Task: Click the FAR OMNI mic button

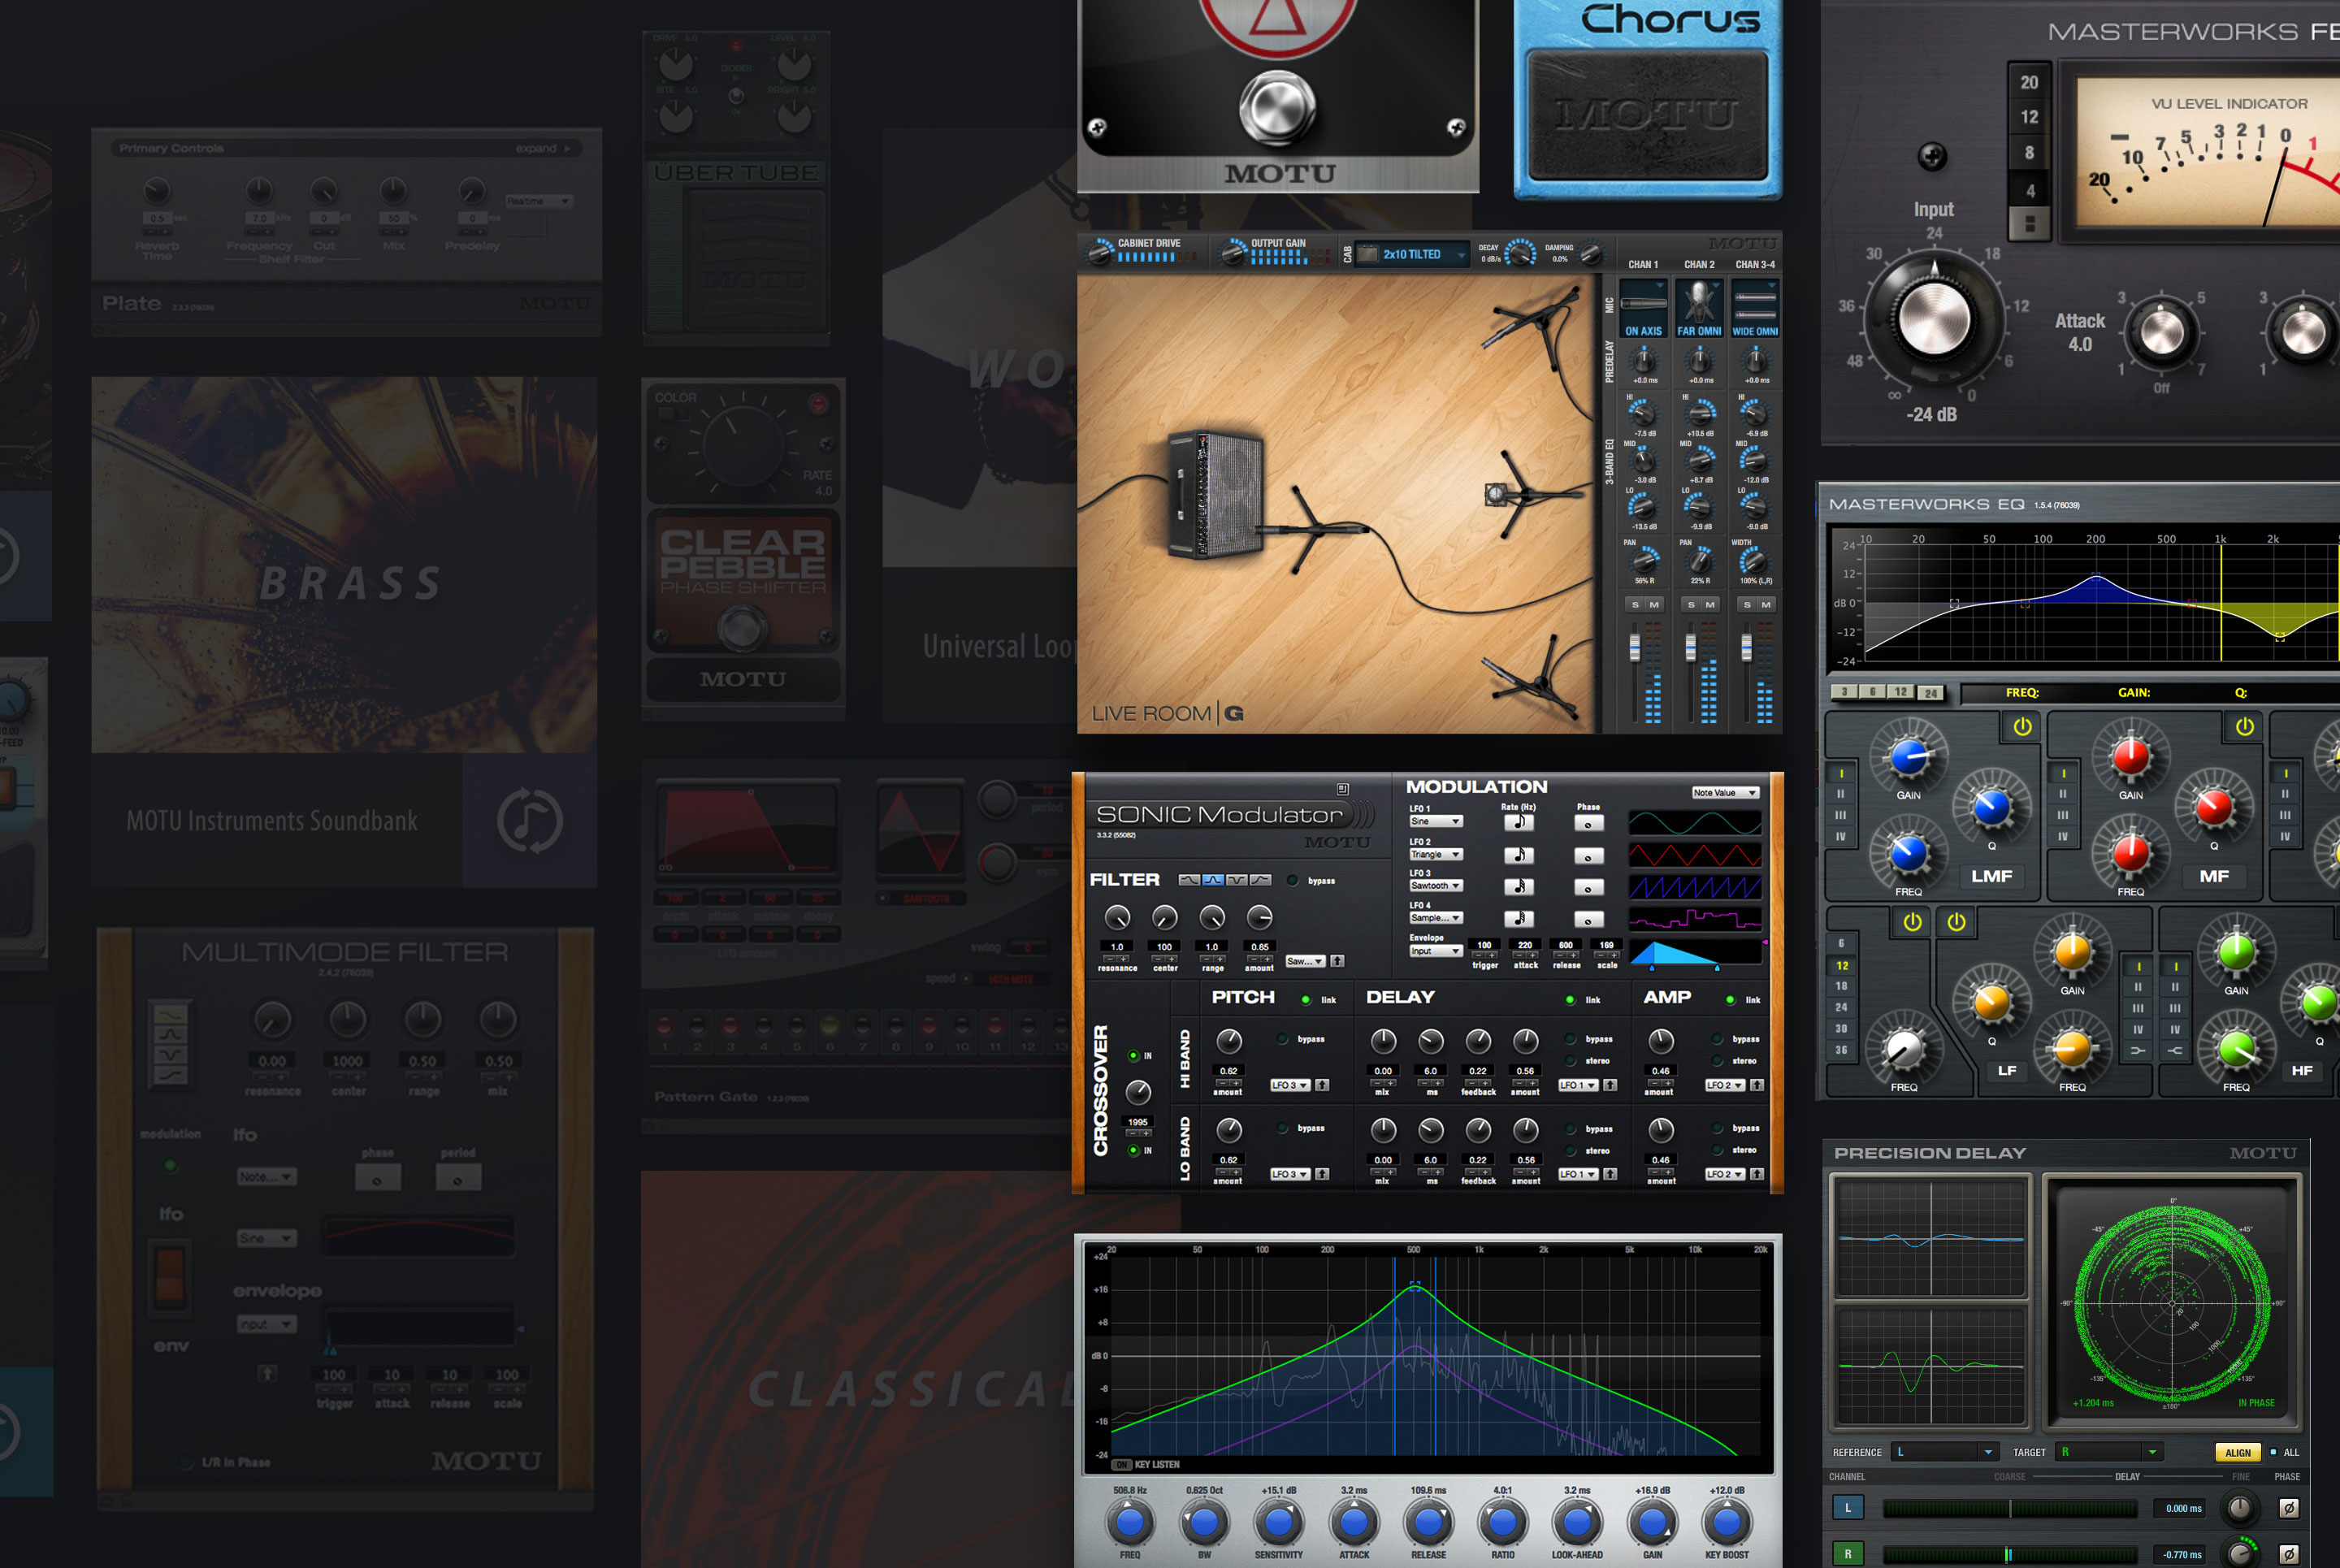Action: click(1699, 308)
